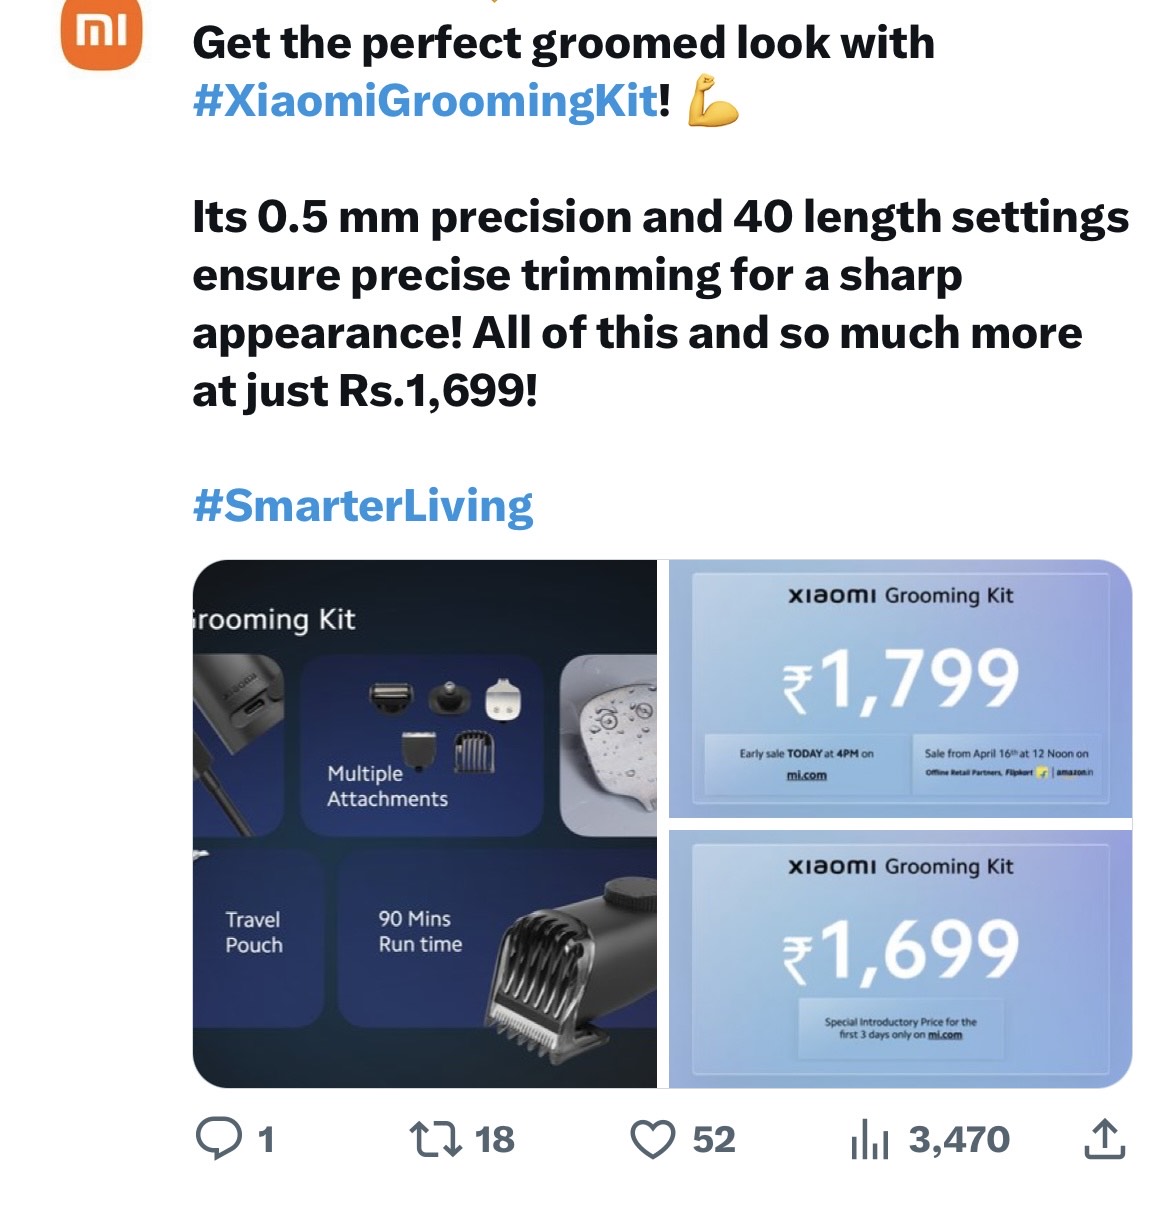Click the 3,470 views count
This screenshot has height=1205, width=1169.
pyautogui.click(x=959, y=1139)
